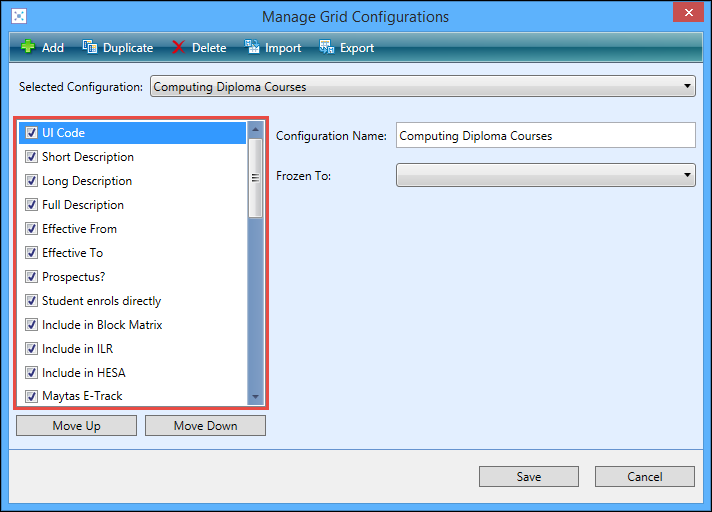Click the Import grid icon
712x512 pixels.
pyautogui.click(x=252, y=46)
